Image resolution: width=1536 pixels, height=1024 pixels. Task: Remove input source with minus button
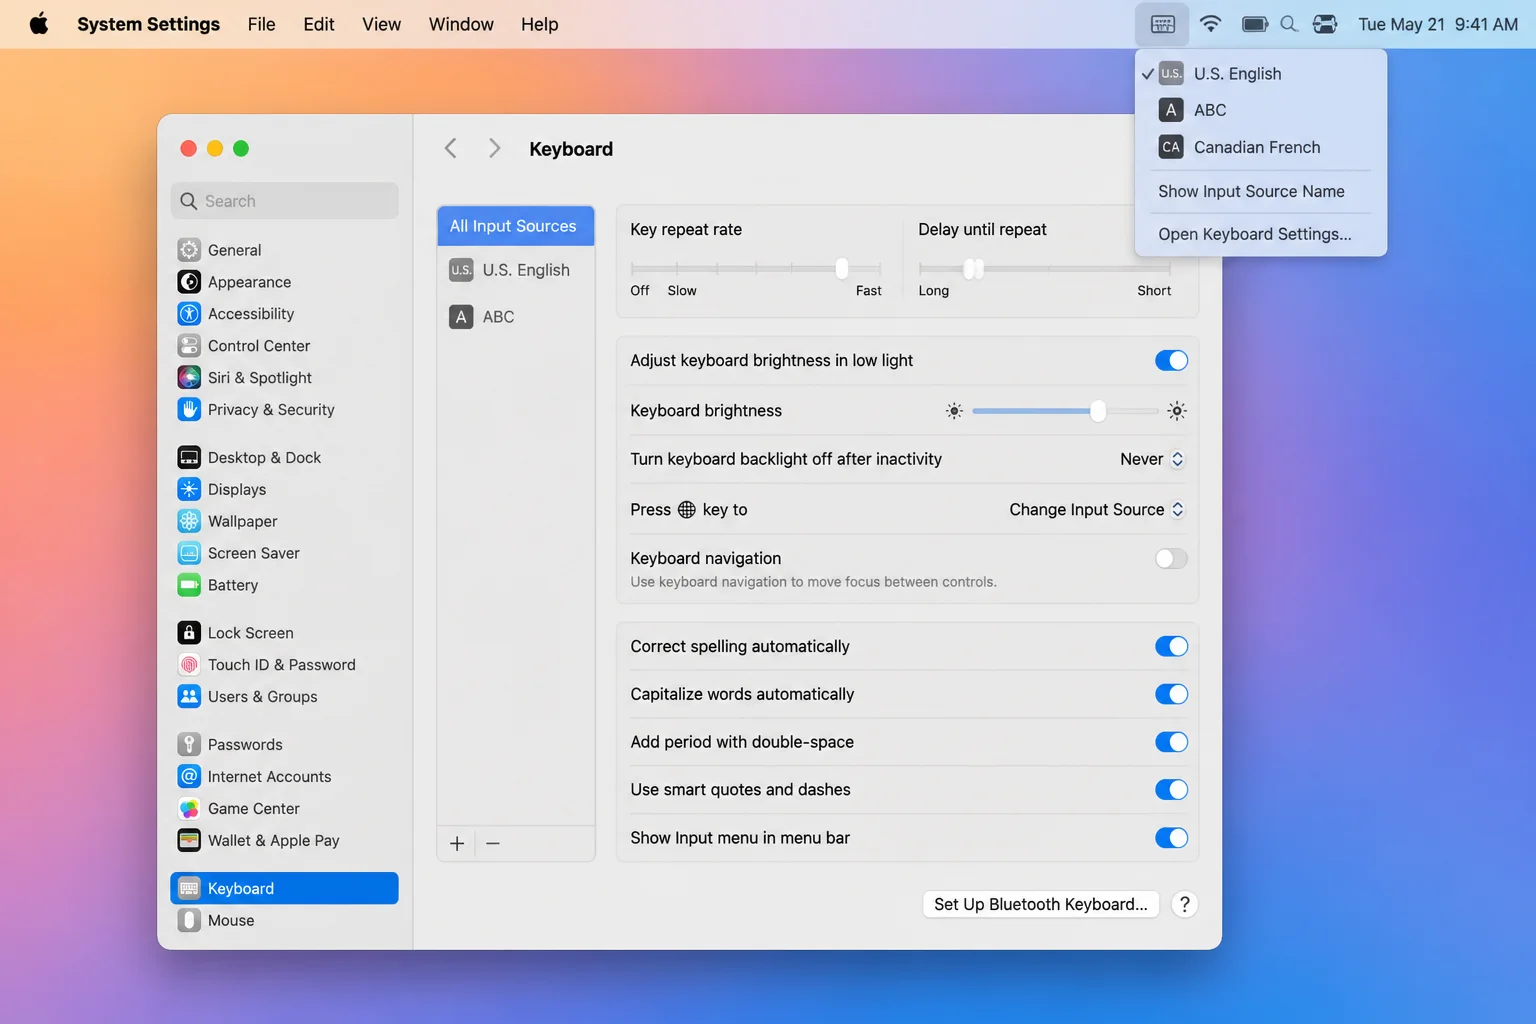coord(493,844)
